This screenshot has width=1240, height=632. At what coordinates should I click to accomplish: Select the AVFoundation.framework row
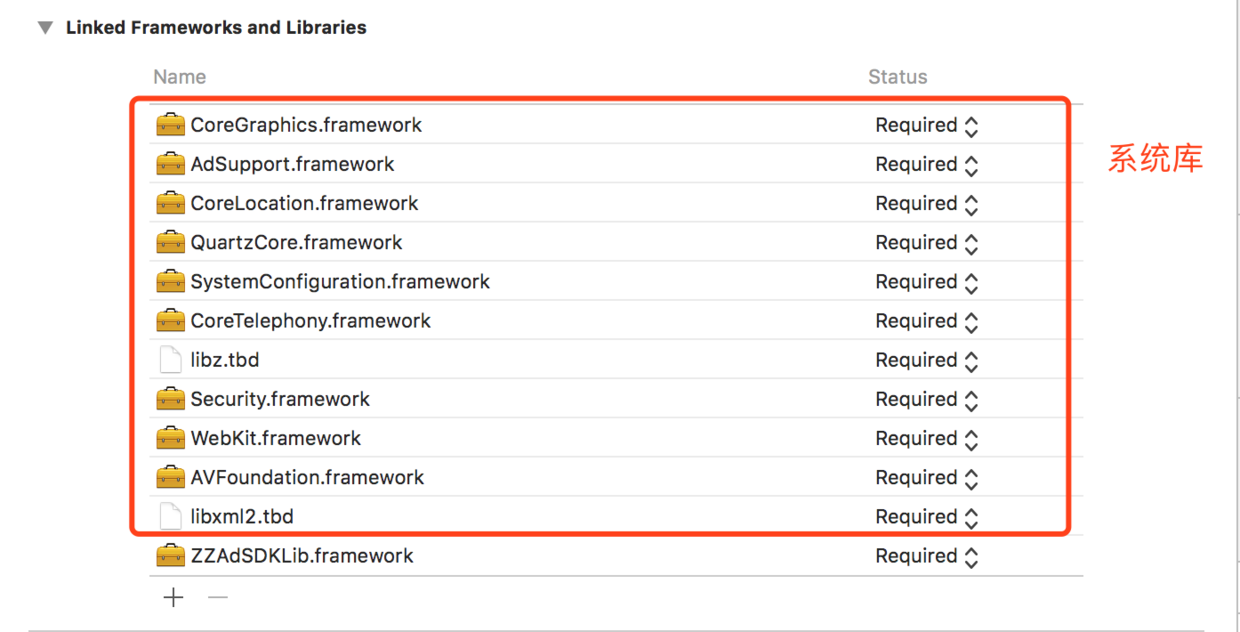coord(307,478)
